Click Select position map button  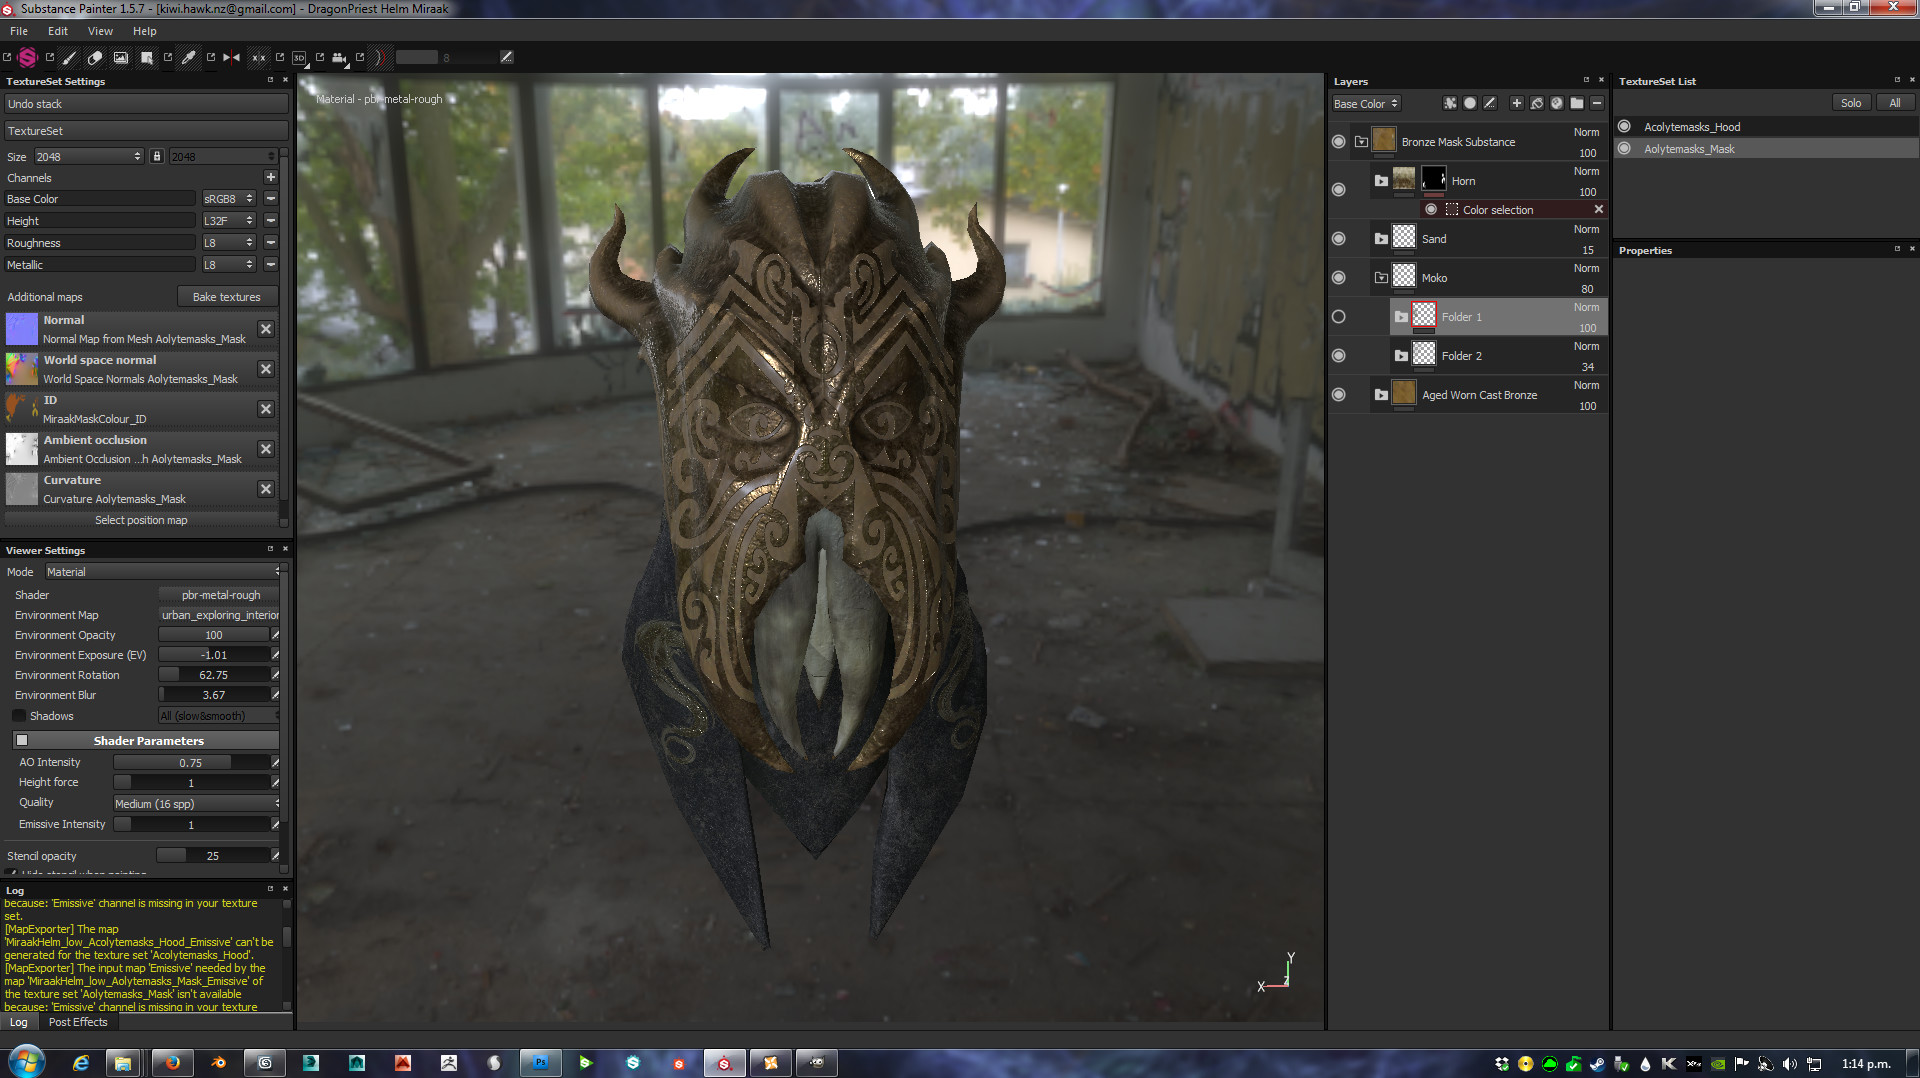pos(141,520)
